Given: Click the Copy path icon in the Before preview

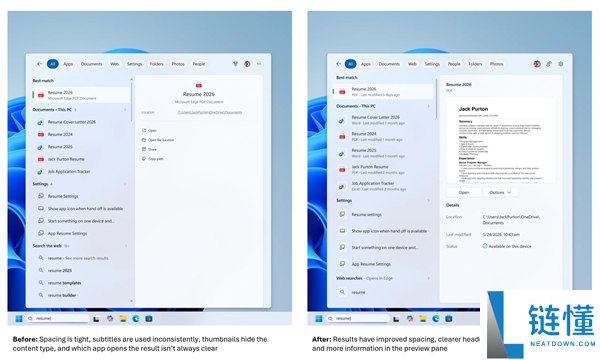Looking at the screenshot, I should click(x=144, y=158).
